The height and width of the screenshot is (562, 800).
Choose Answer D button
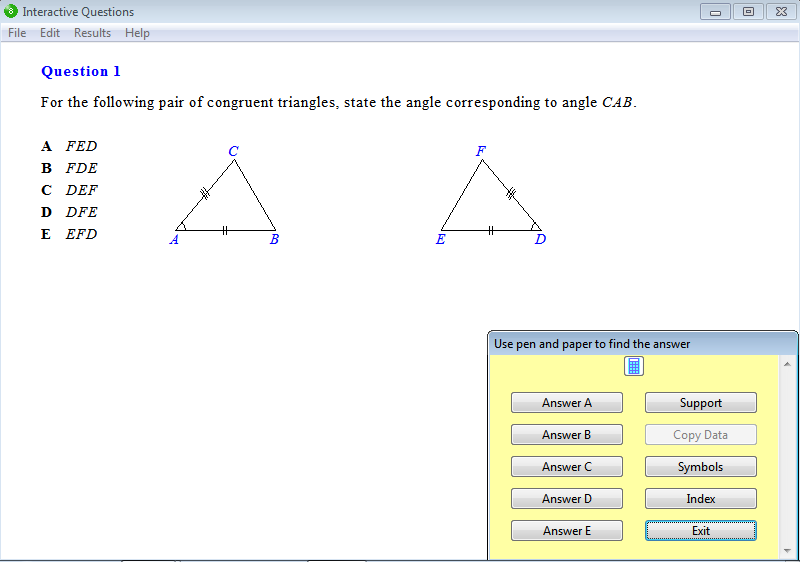(567, 499)
